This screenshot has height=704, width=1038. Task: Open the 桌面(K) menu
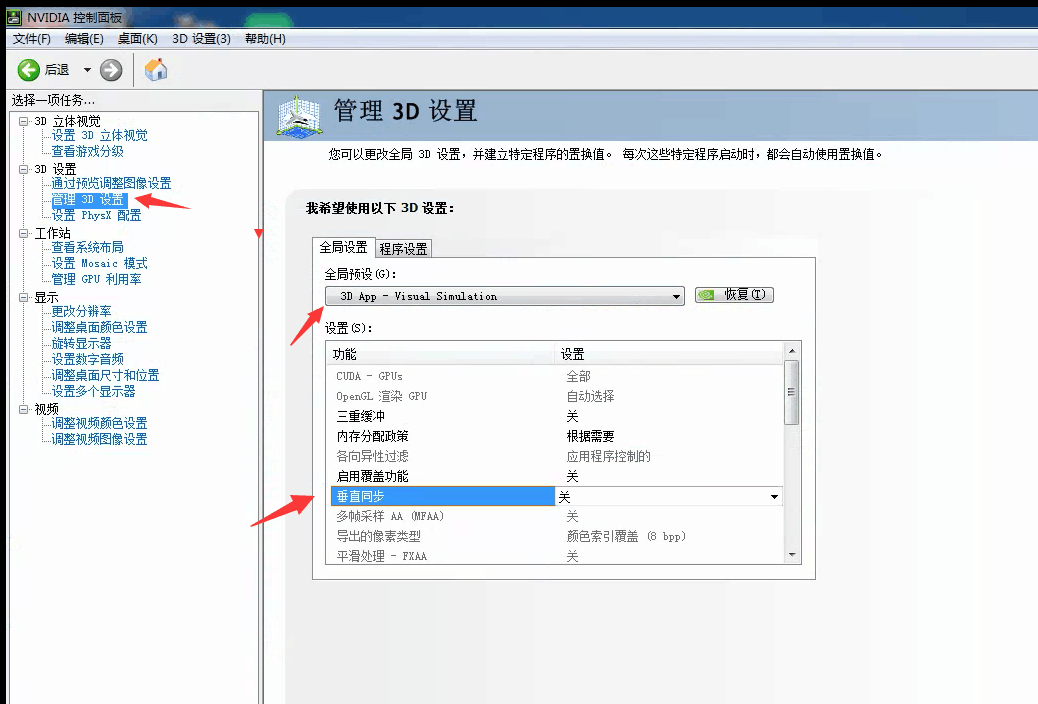point(137,38)
